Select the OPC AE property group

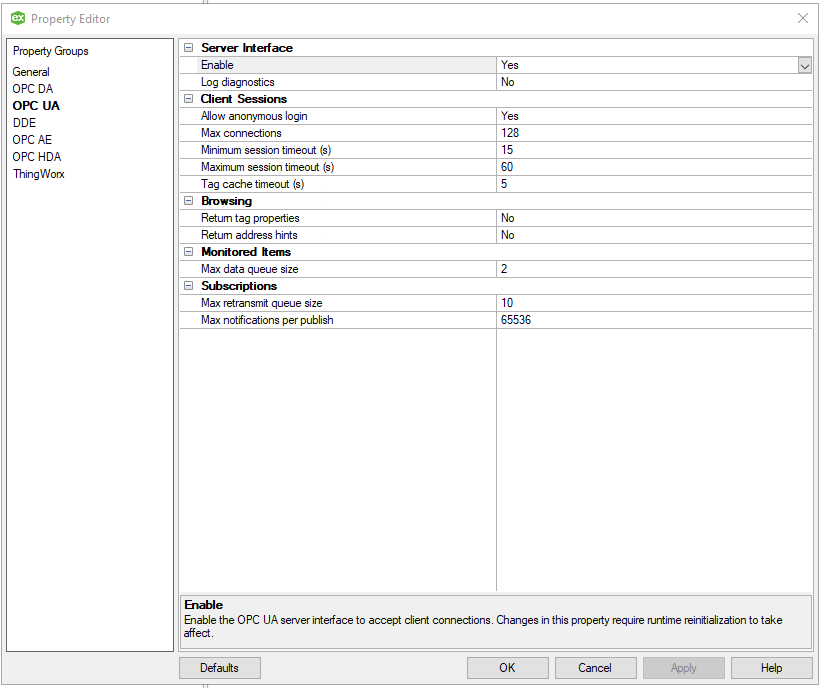click(32, 139)
